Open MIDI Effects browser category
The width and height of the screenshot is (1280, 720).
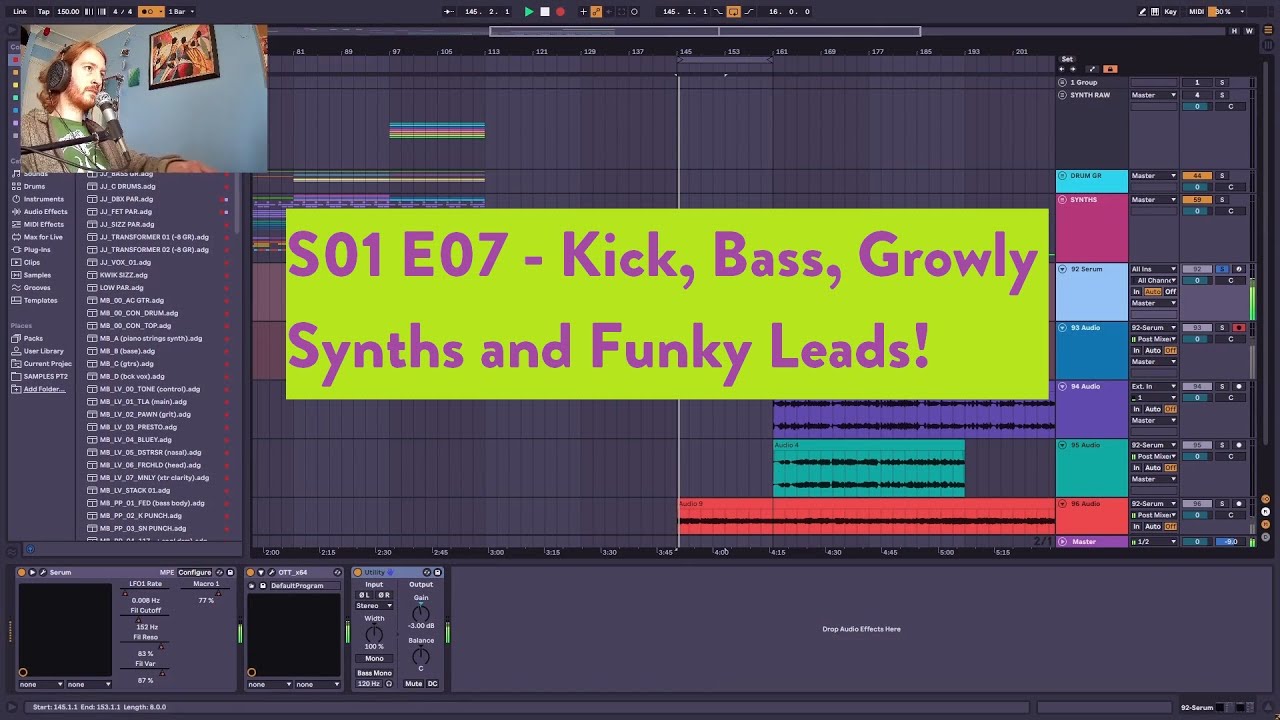pyautogui.click(x=44, y=224)
